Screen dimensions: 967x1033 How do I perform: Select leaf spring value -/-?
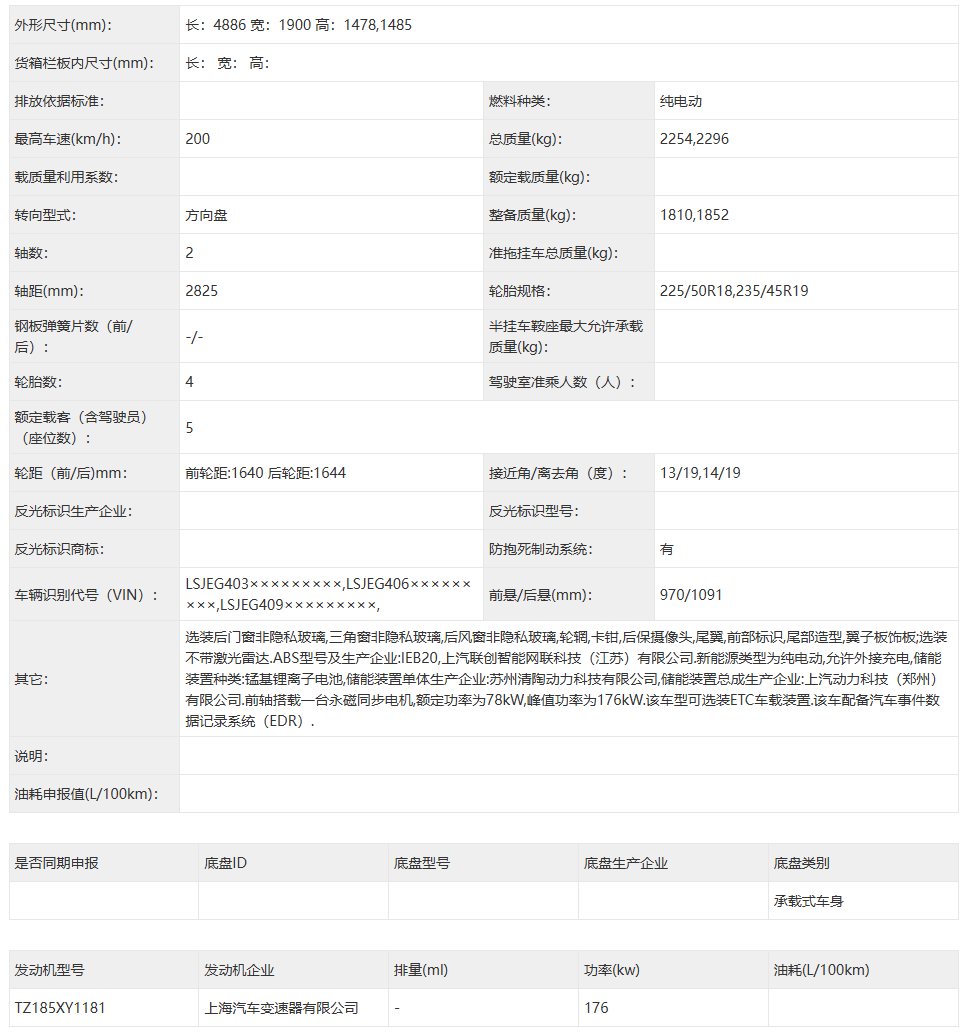194,337
